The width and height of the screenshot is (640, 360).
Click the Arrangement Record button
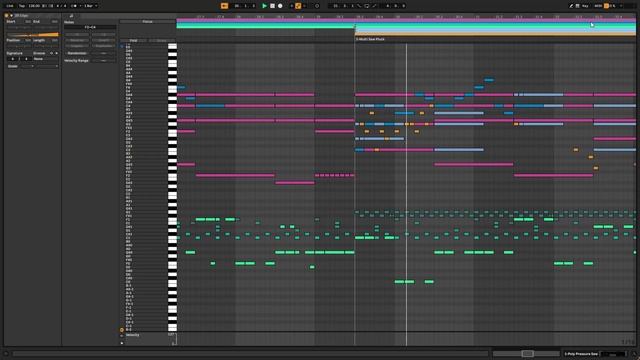(x=280, y=6)
